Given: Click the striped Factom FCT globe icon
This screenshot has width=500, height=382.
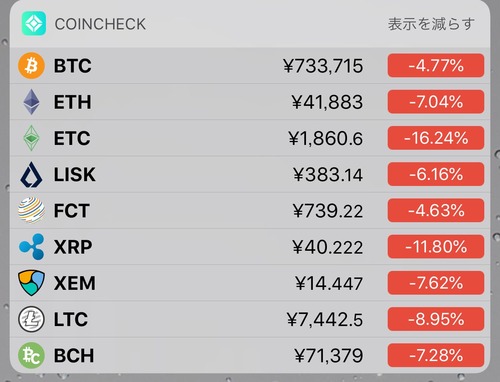Looking at the screenshot, I should [x=31, y=210].
